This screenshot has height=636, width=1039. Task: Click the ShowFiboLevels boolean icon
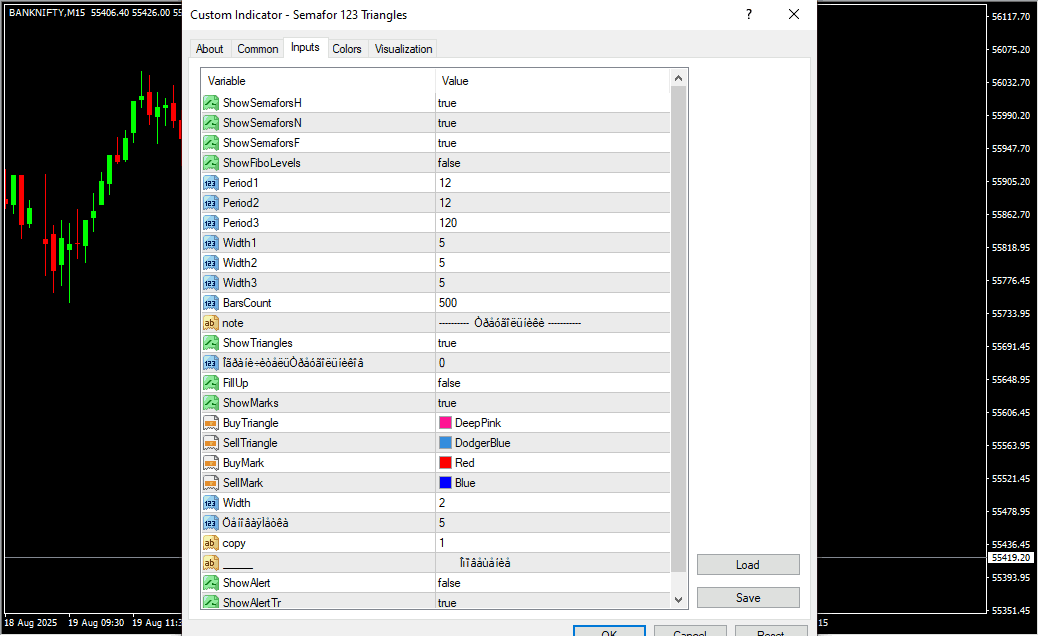pyautogui.click(x=211, y=163)
